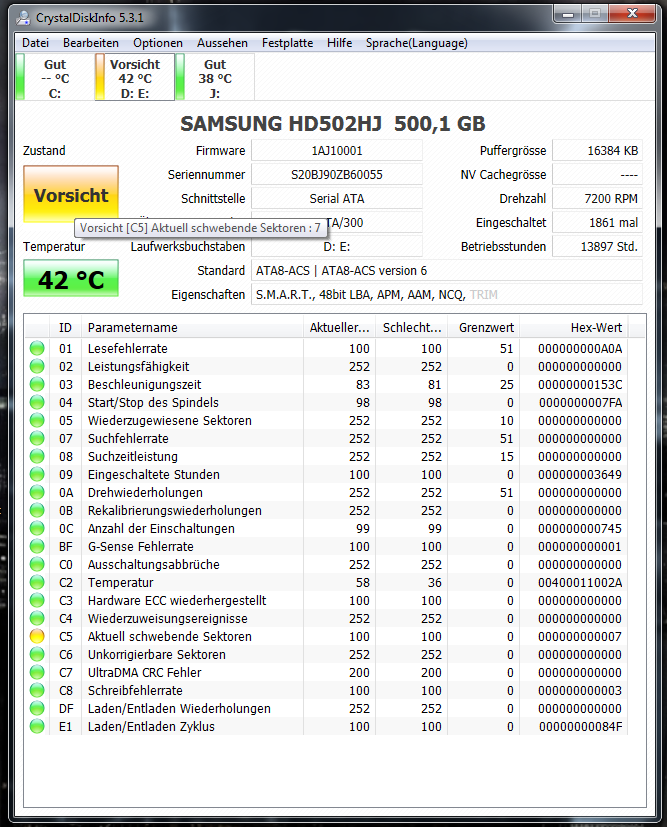The width and height of the screenshot is (667, 827).
Task: Click green status icon for UltraDMA CRC Fehler
Action: click(x=37, y=672)
